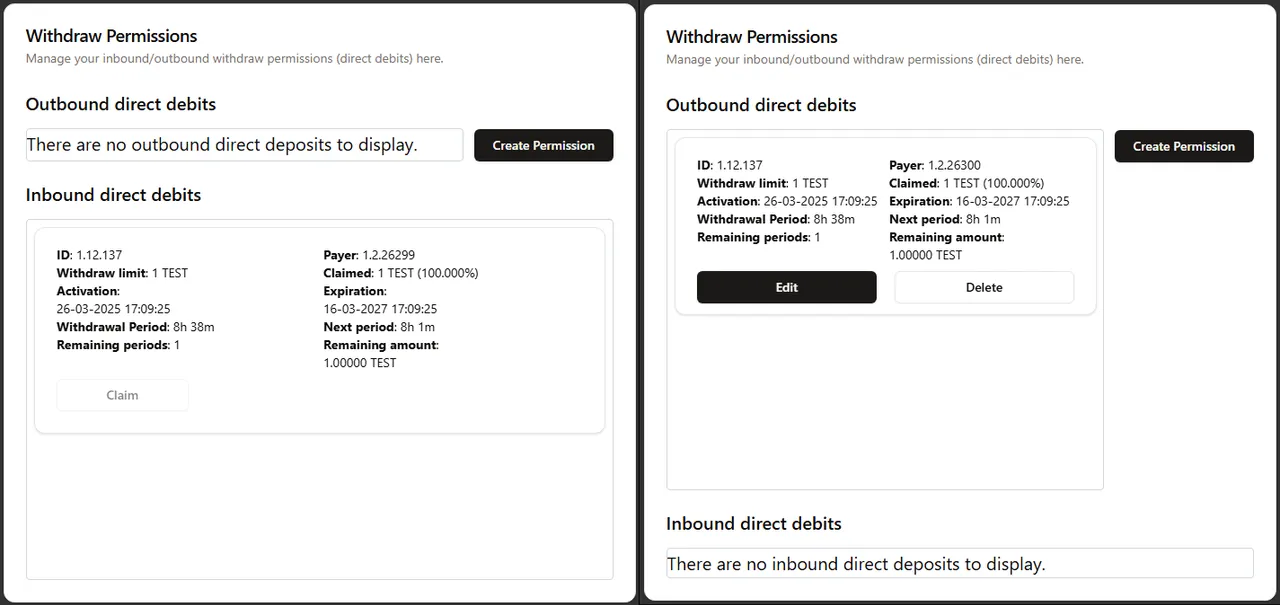The image size is (1280, 605).
Task: Click Withdraw limit 1 TEST in inbound card
Action: point(122,273)
